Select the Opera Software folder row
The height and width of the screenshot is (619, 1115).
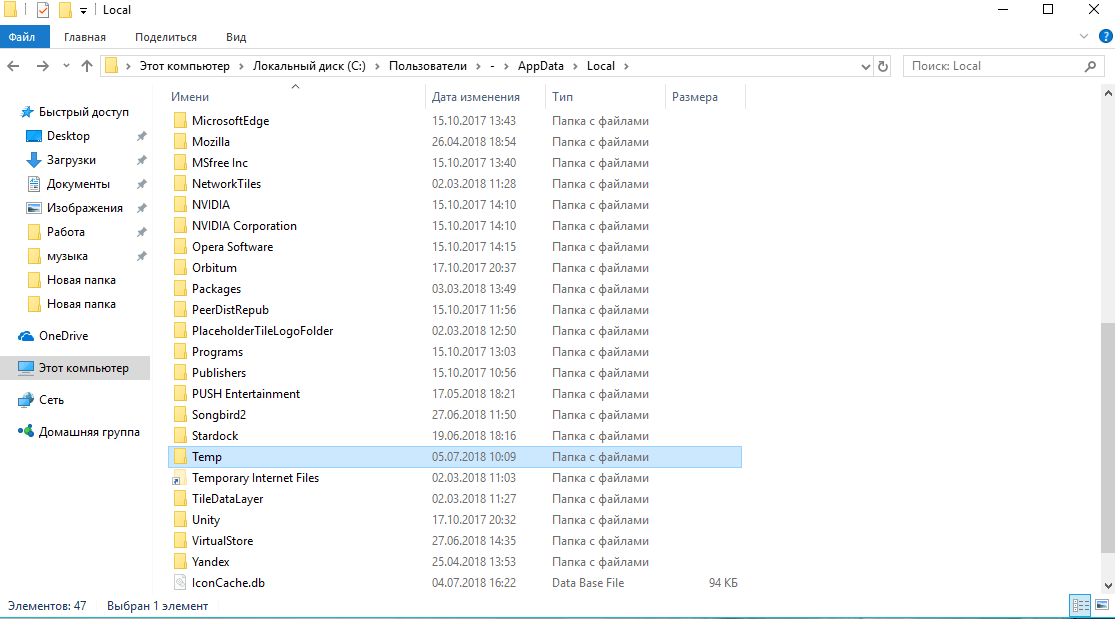pos(455,247)
